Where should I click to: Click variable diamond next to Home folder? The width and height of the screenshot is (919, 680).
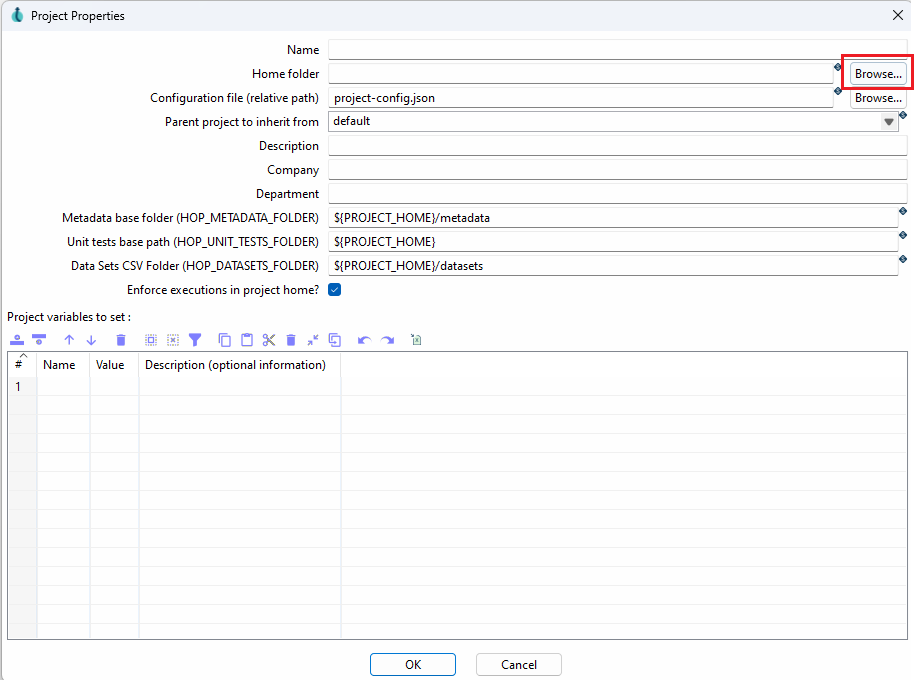(x=838, y=67)
